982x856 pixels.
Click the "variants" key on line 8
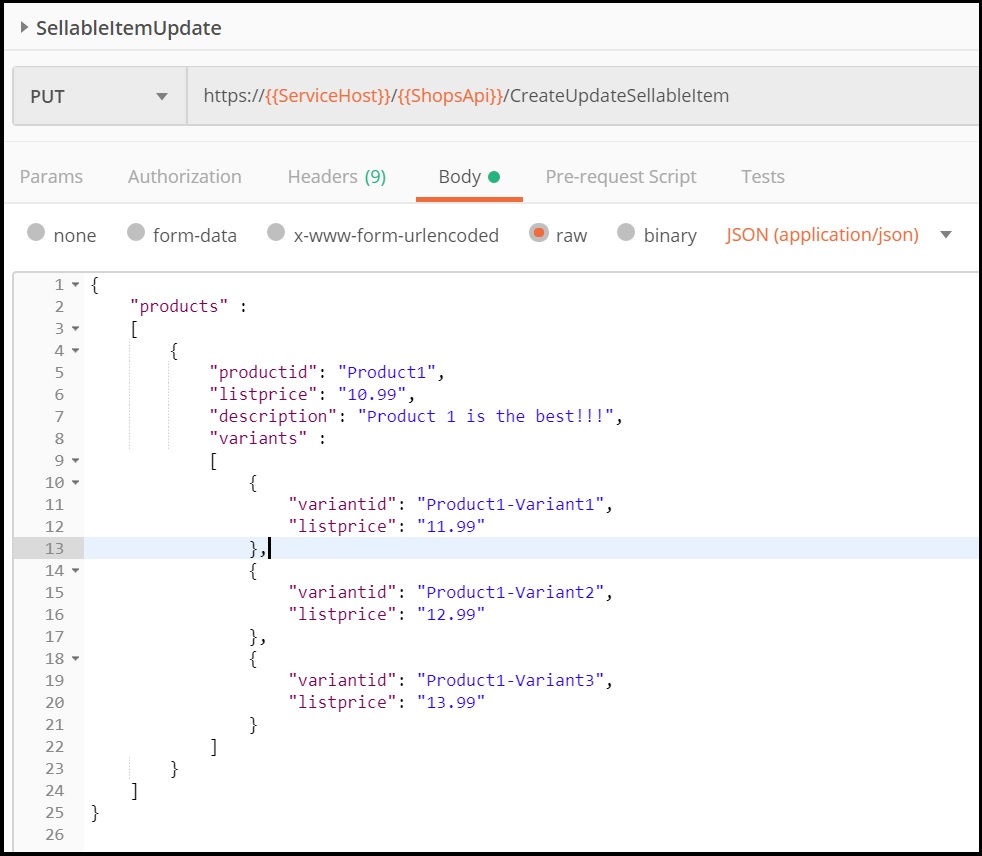[258, 438]
